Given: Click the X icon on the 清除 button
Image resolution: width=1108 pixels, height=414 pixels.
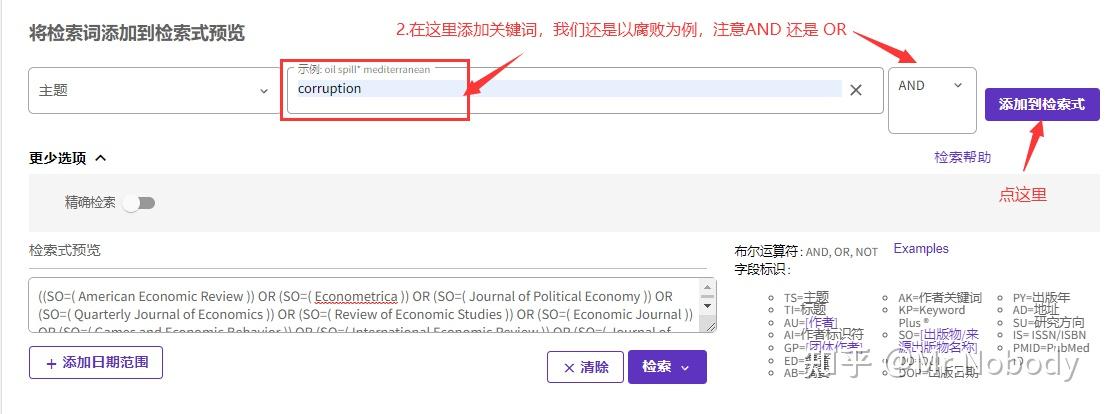Looking at the screenshot, I should (569, 367).
